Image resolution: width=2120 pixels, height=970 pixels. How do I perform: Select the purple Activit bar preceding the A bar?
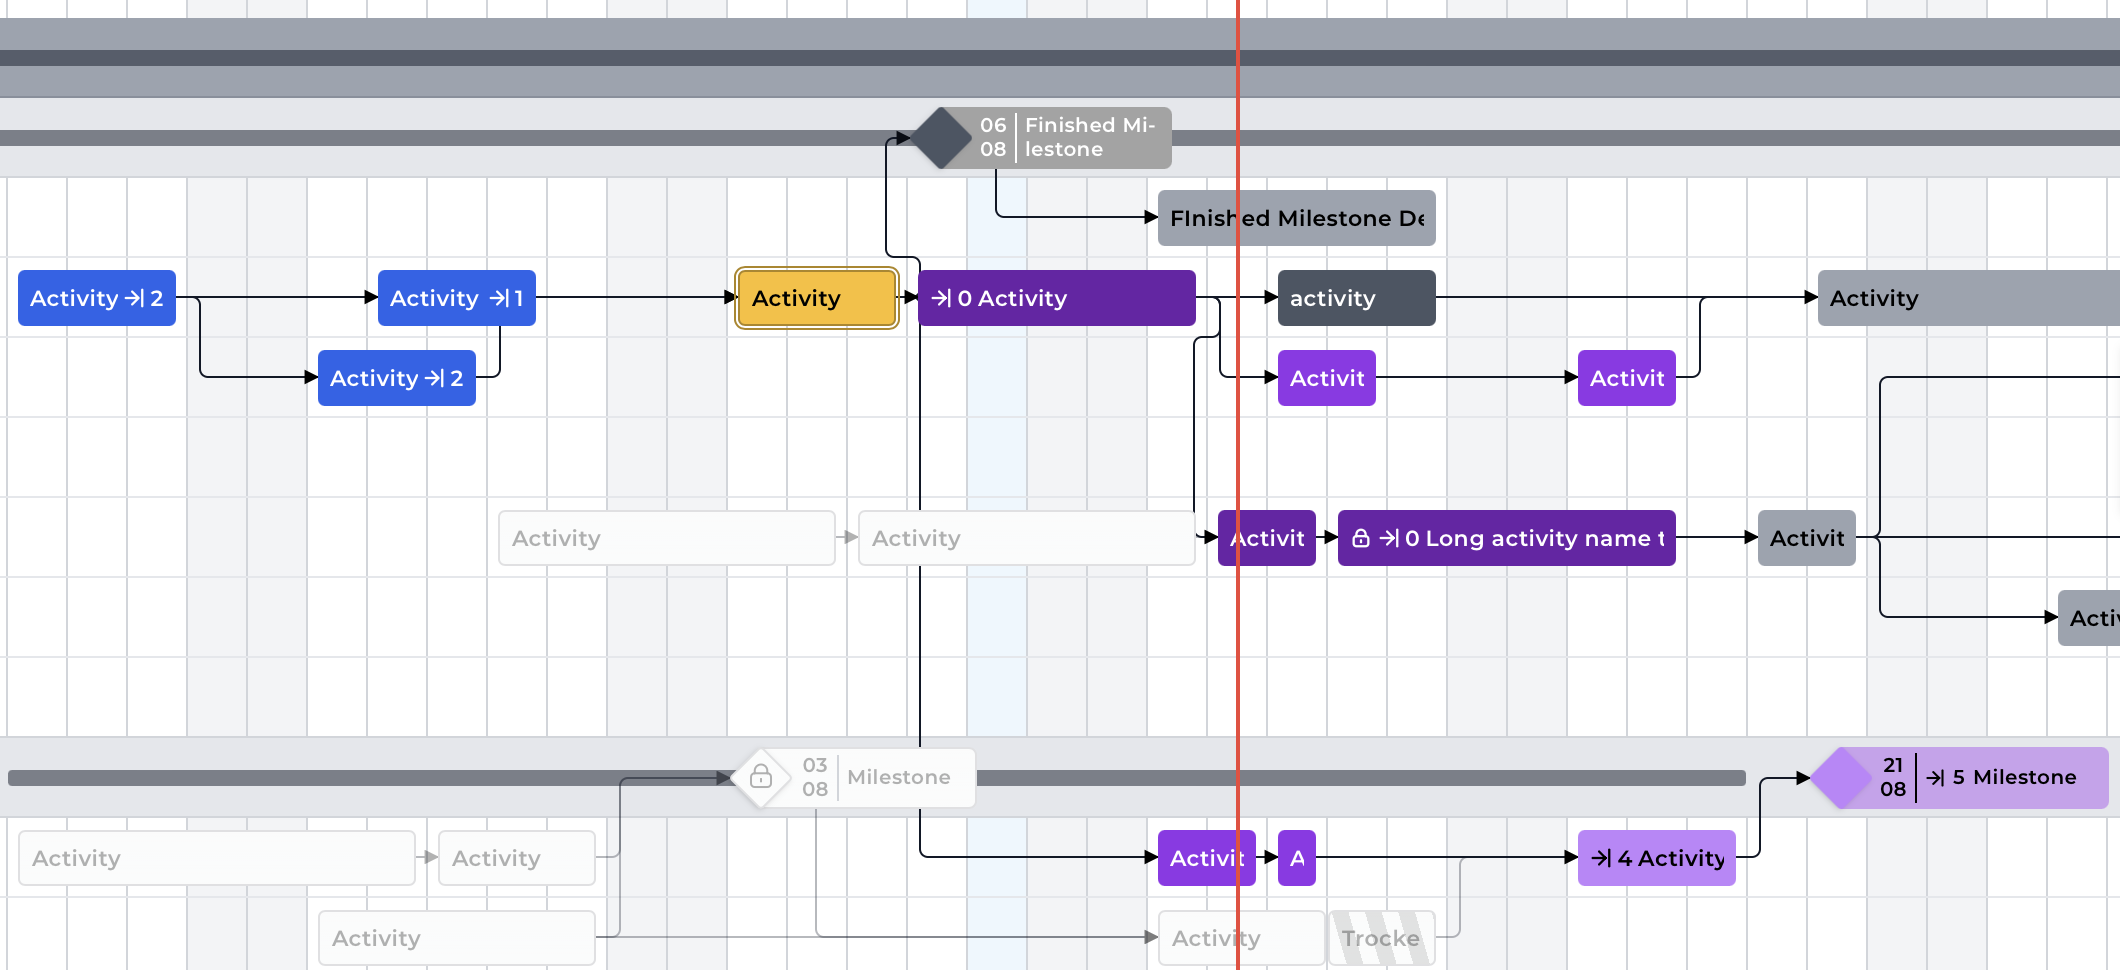(x=1207, y=858)
